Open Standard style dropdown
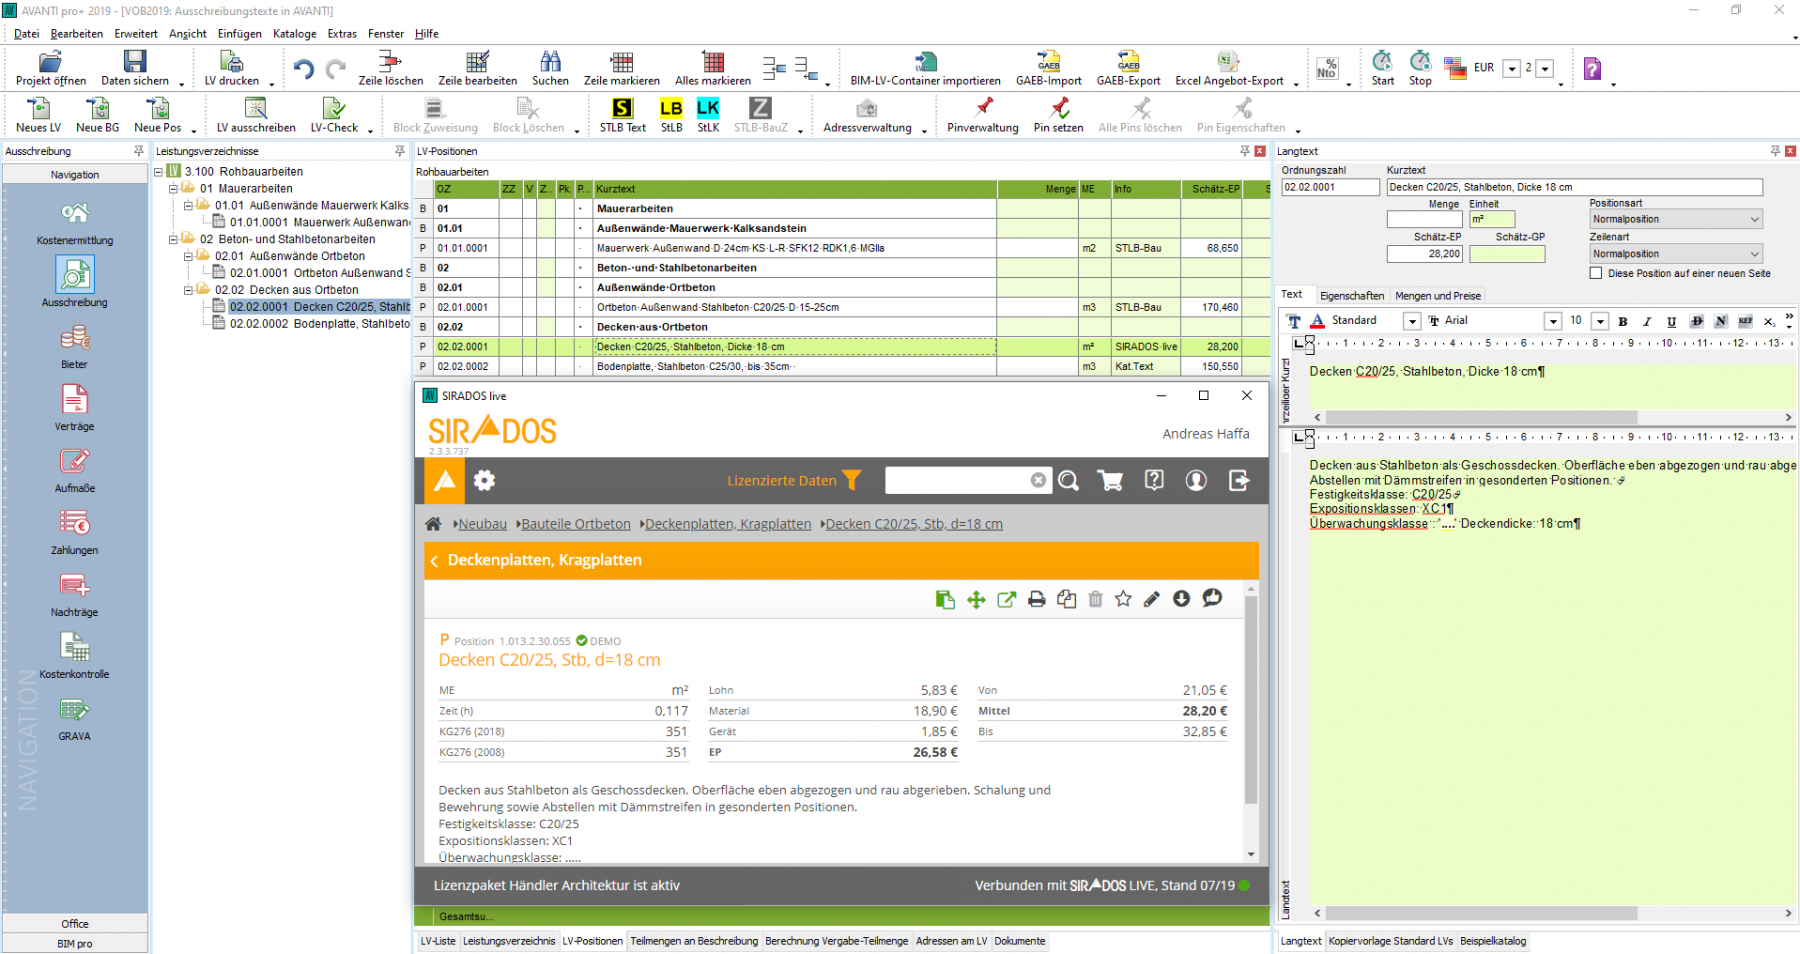The height and width of the screenshot is (954, 1800). pos(1412,321)
